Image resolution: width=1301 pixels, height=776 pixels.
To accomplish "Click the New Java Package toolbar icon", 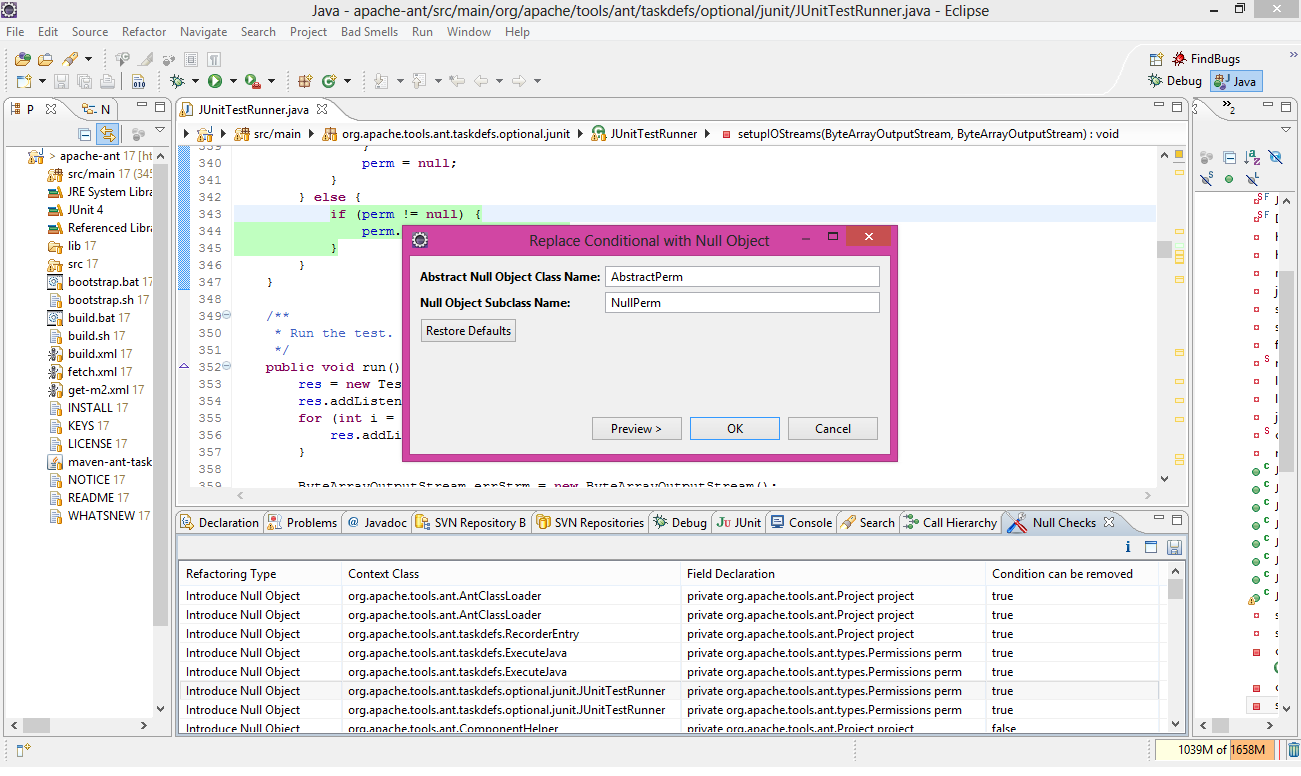I will [305, 81].
